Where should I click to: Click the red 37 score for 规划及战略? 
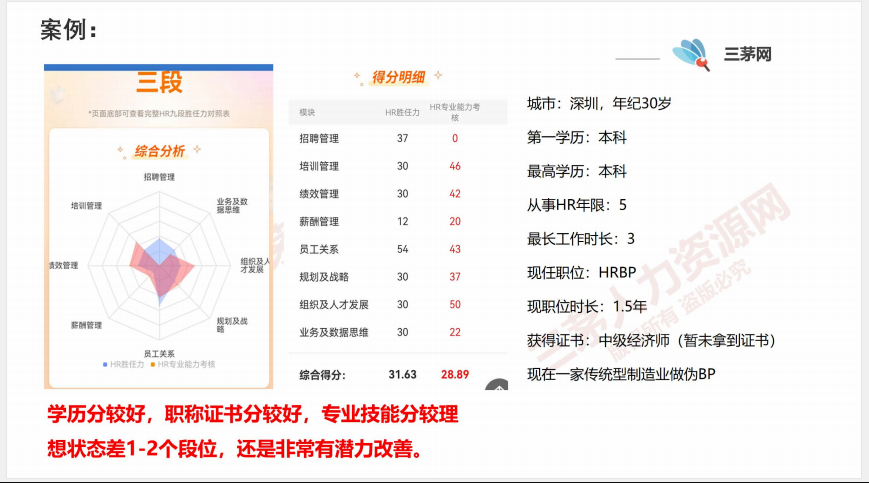pos(455,277)
